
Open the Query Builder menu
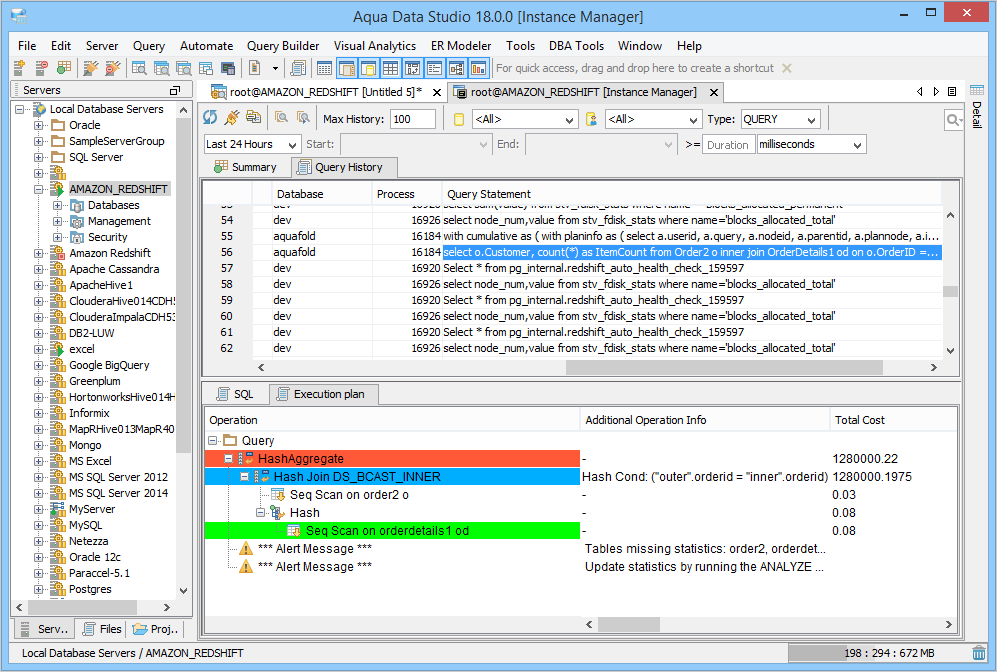283,46
